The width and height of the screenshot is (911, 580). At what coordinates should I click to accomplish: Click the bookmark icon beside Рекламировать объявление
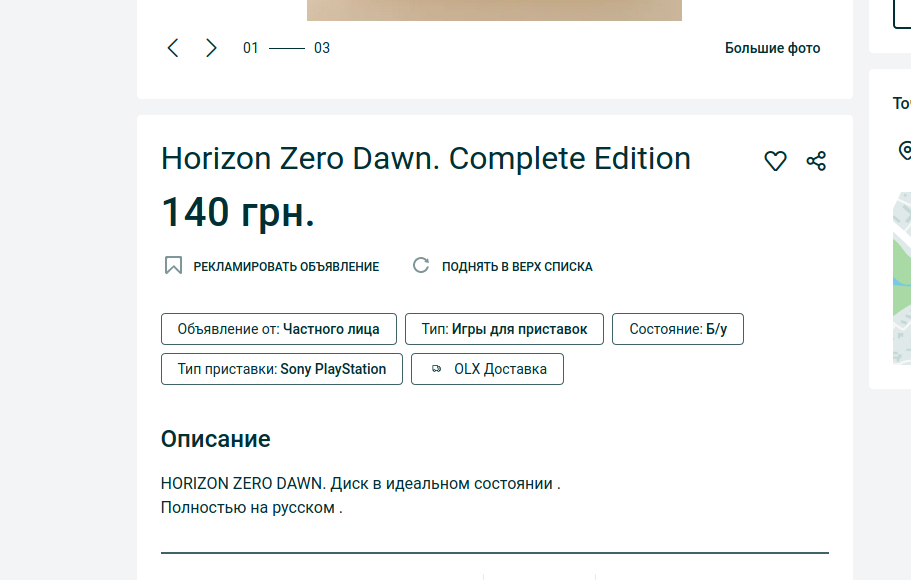coord(173,266)
